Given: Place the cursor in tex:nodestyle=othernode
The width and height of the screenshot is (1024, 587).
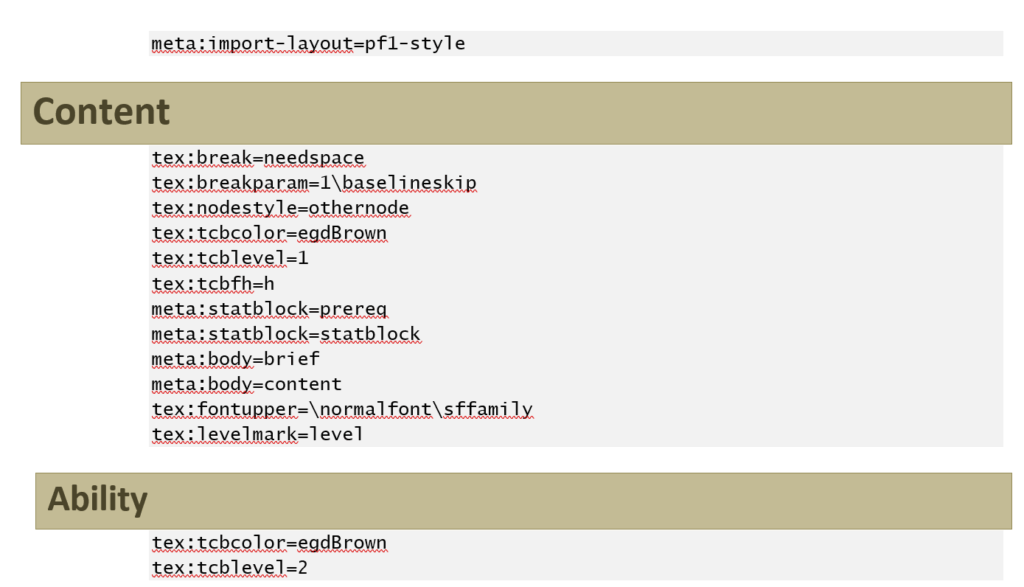Looking at the screenshot, I should click(x=280, y=208).
